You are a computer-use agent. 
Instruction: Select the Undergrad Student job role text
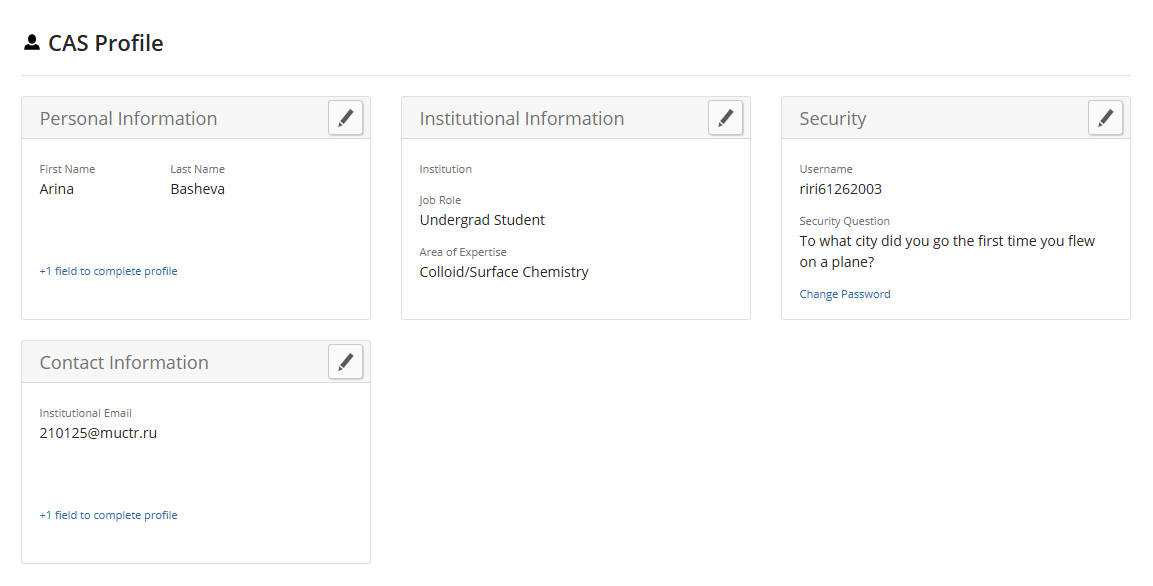click(x=482, y=220)
